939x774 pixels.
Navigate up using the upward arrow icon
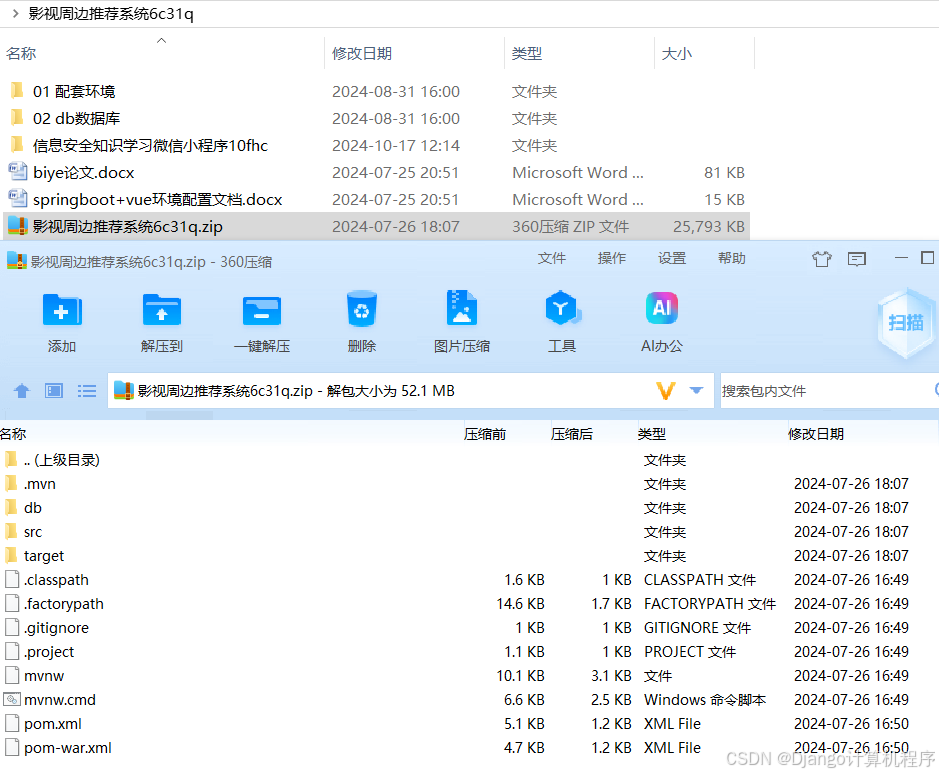(21, 391)
